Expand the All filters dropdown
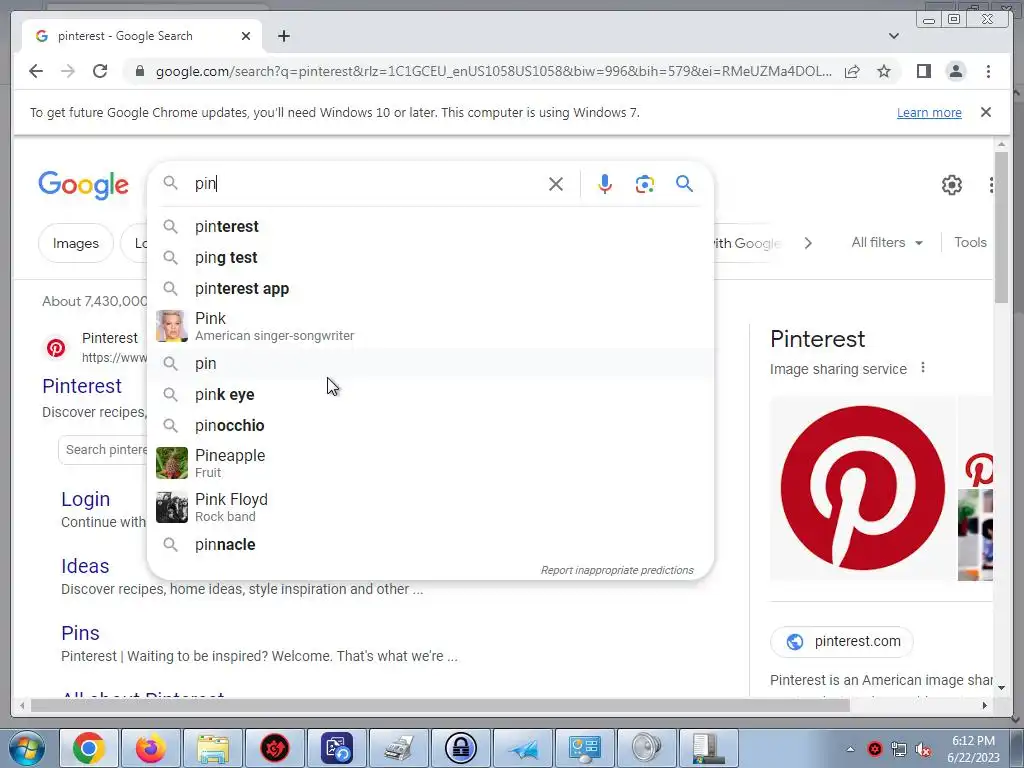The image size is (1024, 768). [x=886, y=242]
